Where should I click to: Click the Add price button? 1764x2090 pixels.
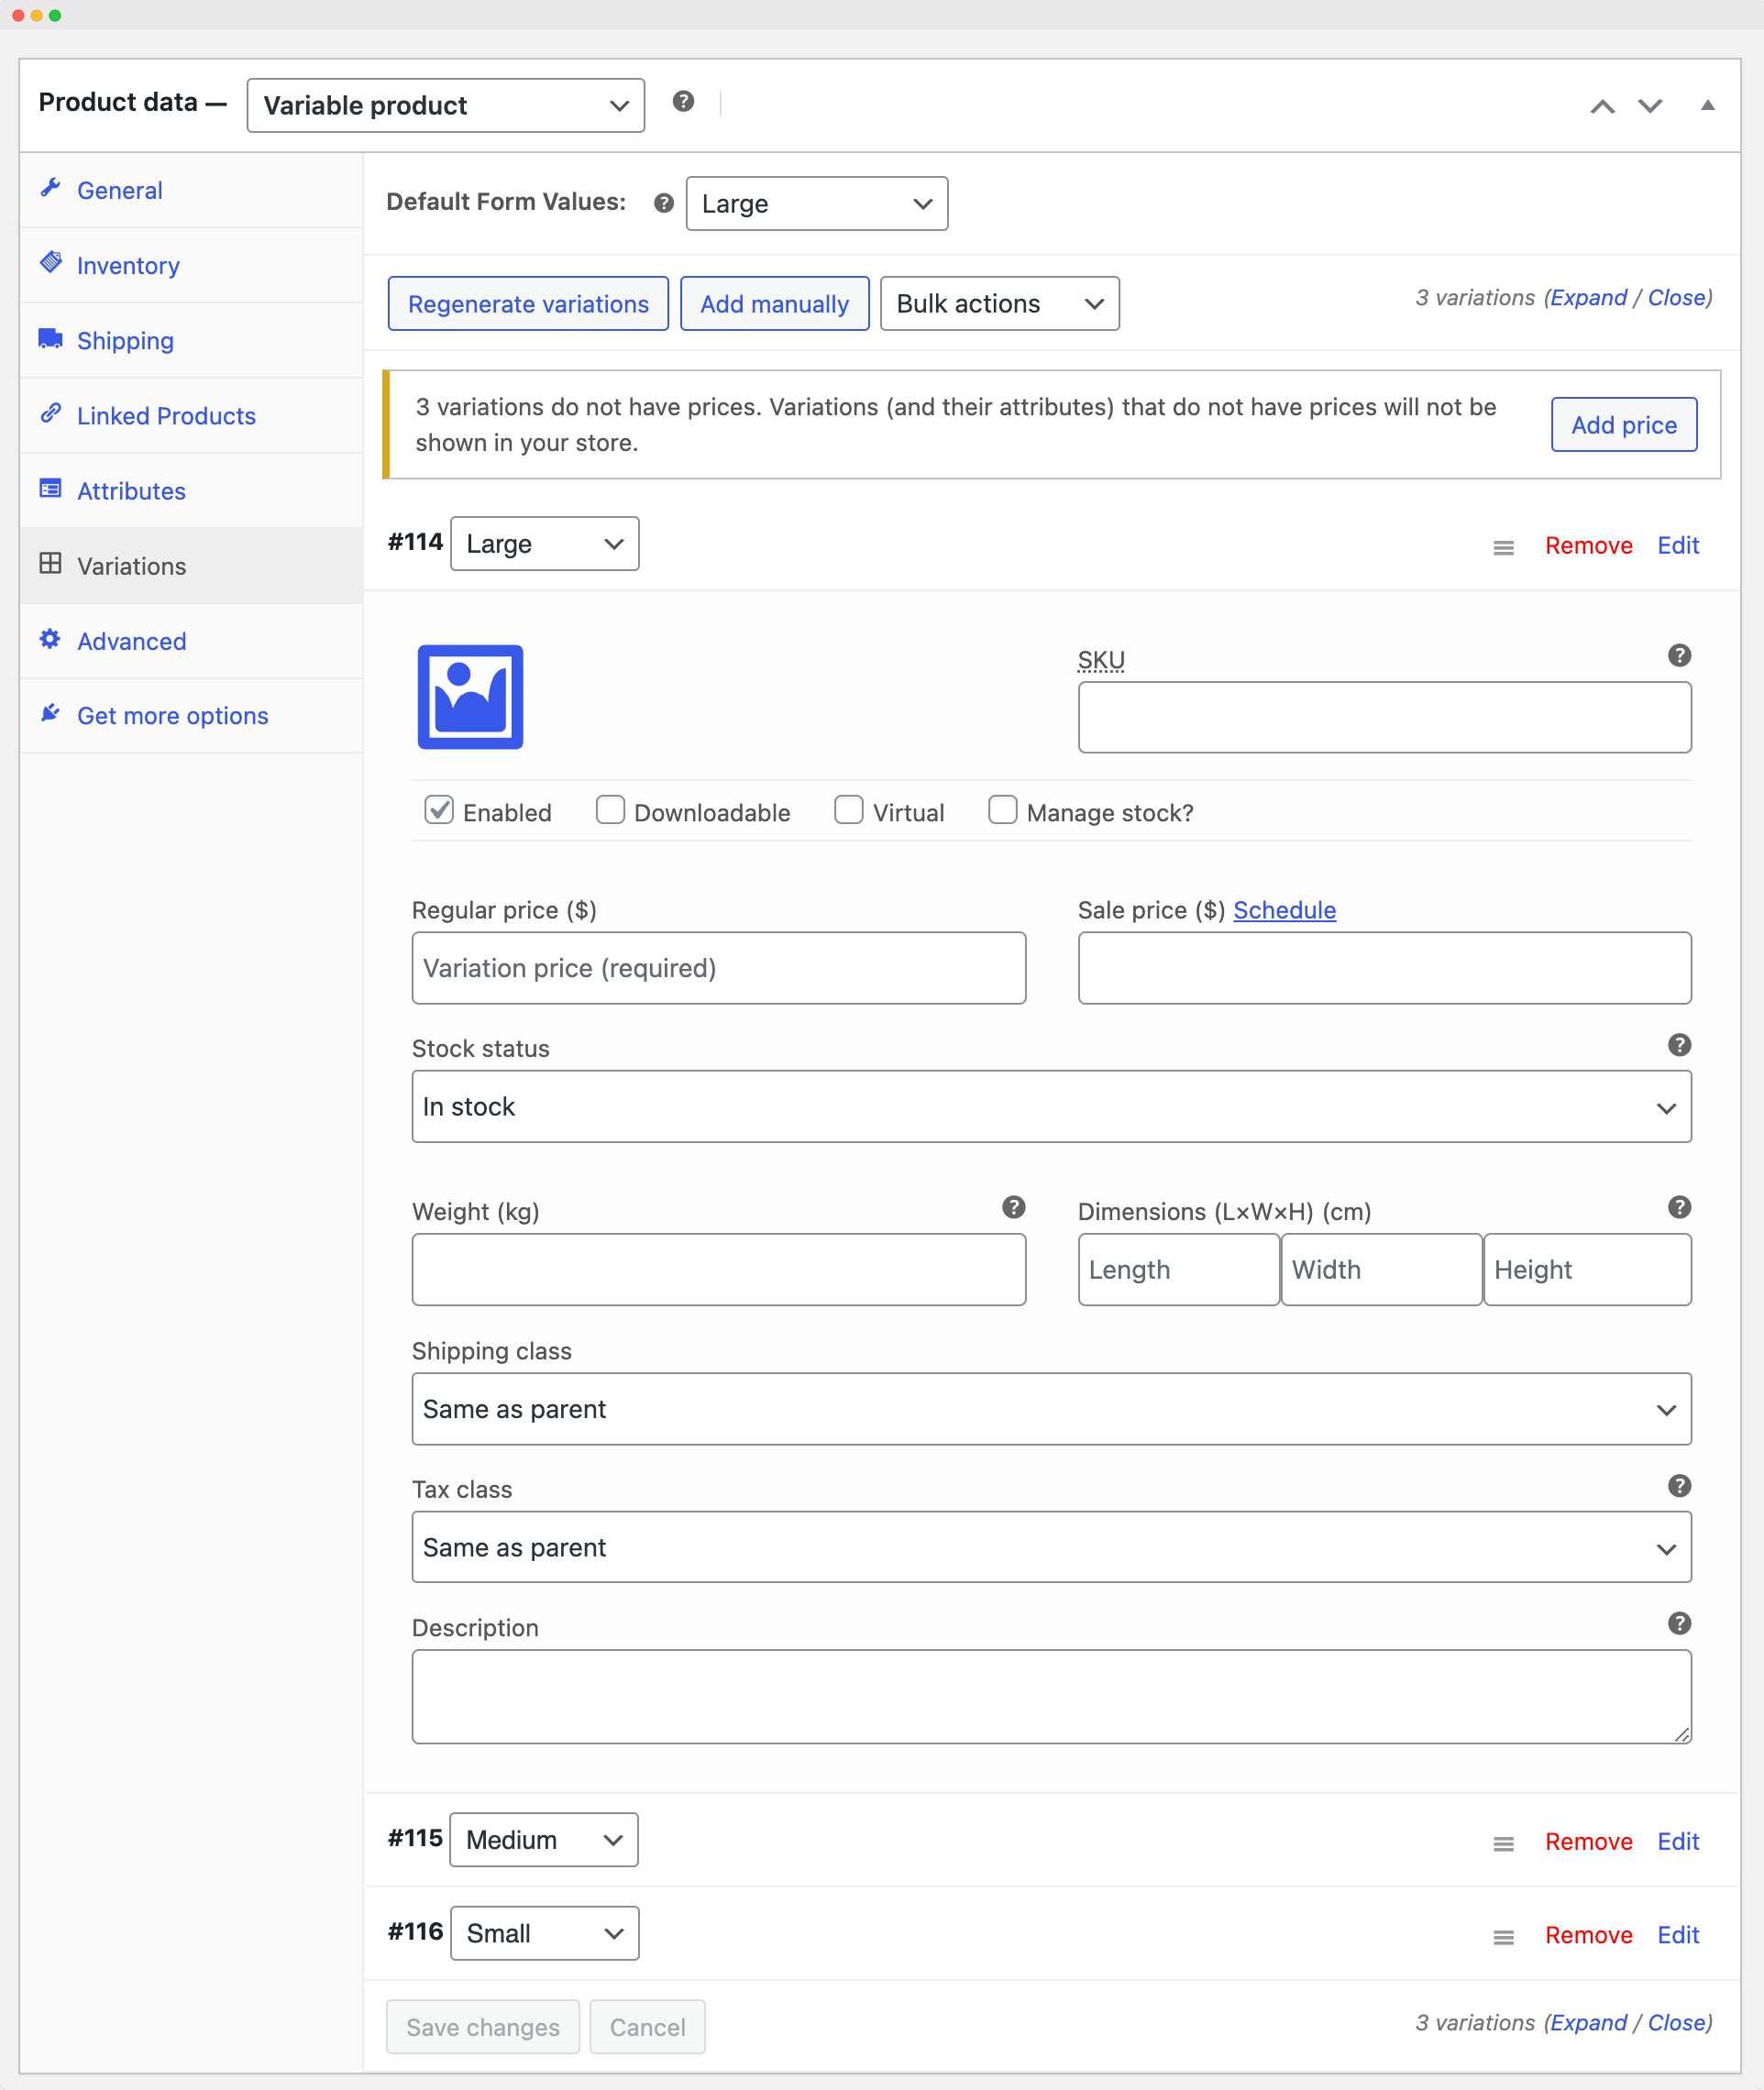pyautogui.click(x=1623, y=424)
